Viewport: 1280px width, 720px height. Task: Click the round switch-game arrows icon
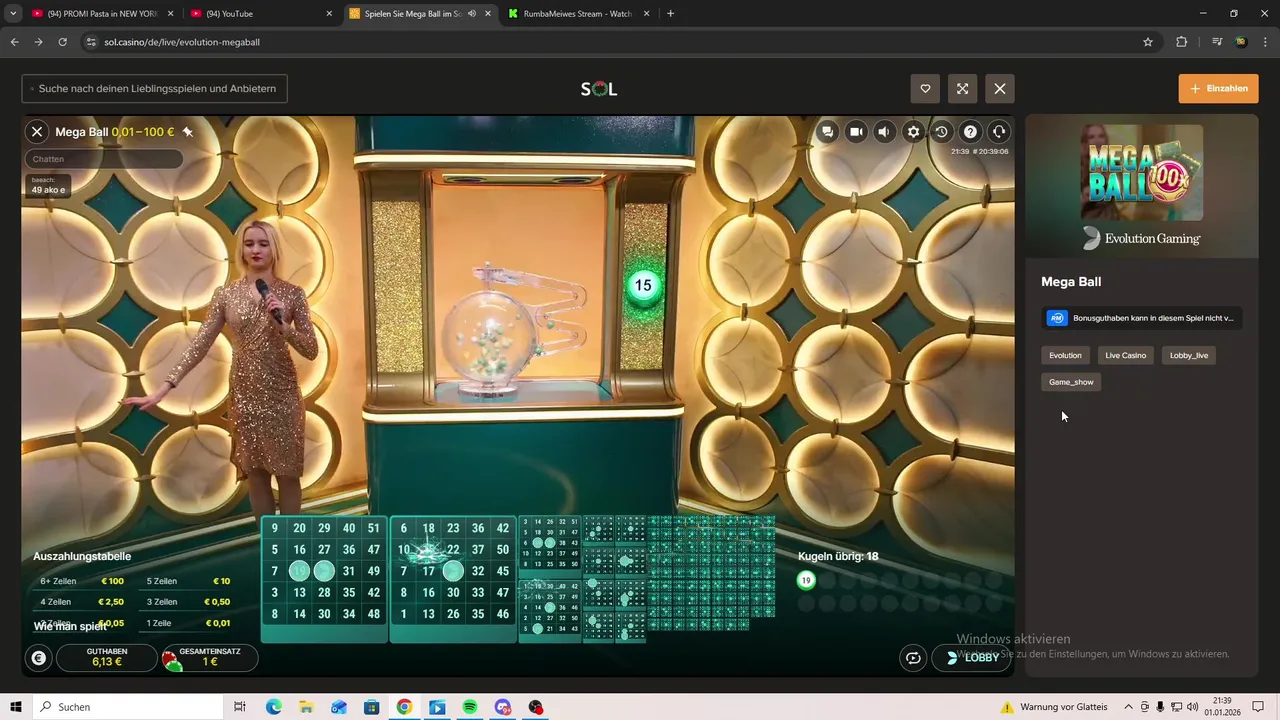coord(913,658)
